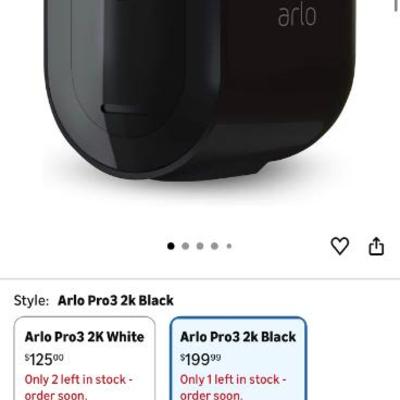Tap the heart wishlist icon
The height and width of the screenshot is (400, 400).
pos(340,246)
